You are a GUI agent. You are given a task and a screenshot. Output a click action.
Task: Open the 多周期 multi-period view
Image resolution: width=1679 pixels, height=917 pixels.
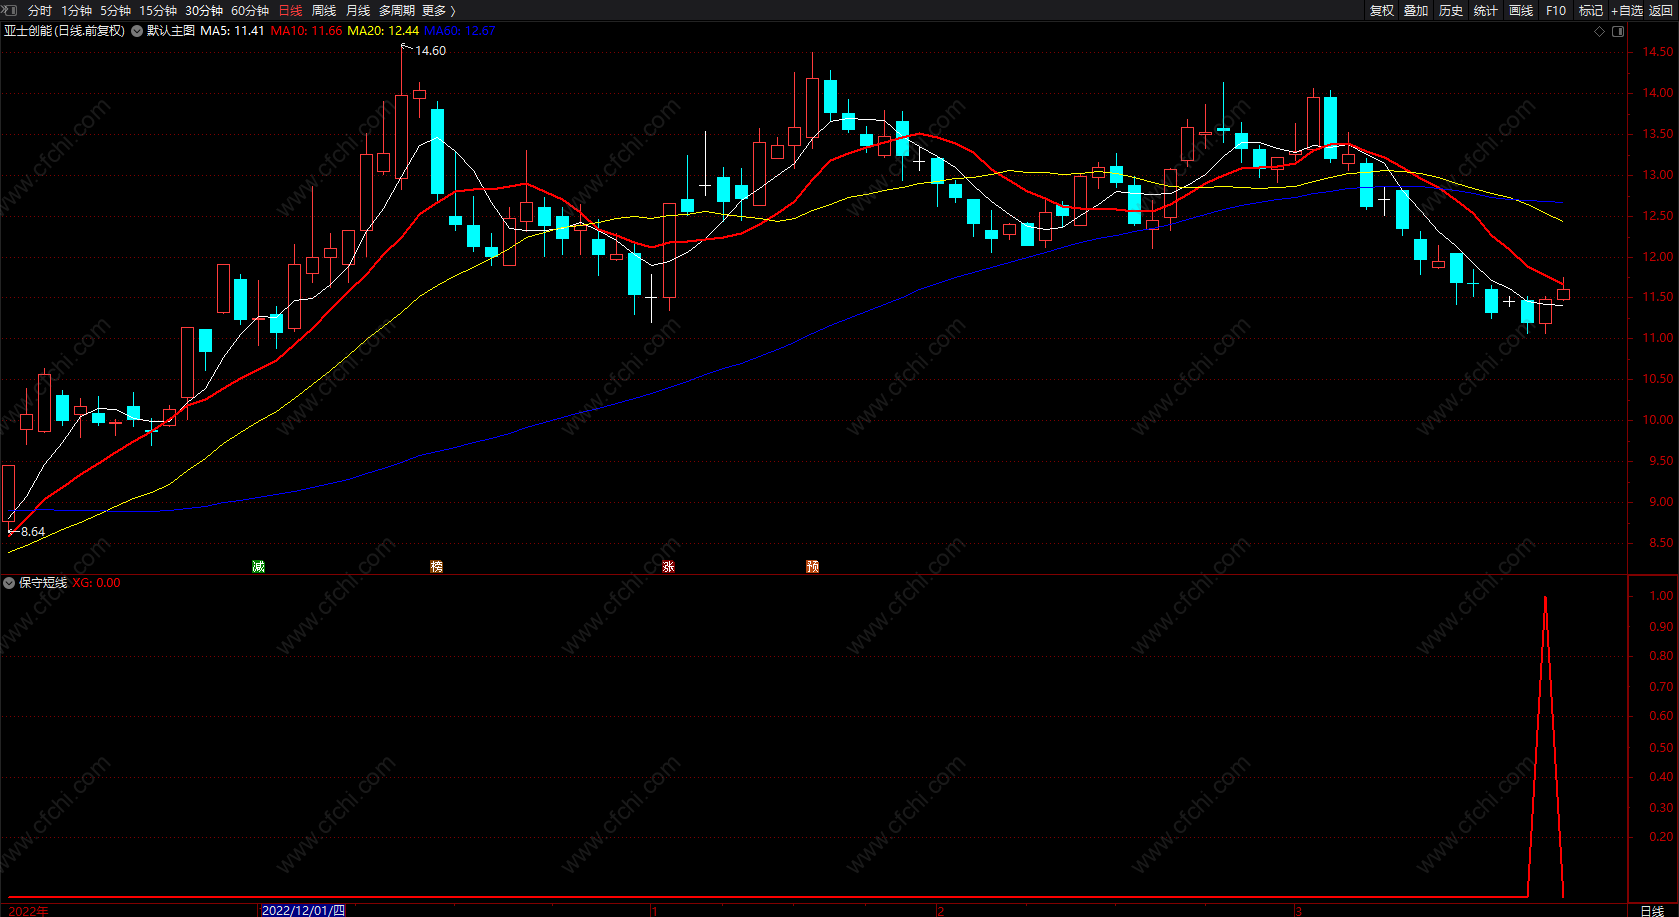397,10
